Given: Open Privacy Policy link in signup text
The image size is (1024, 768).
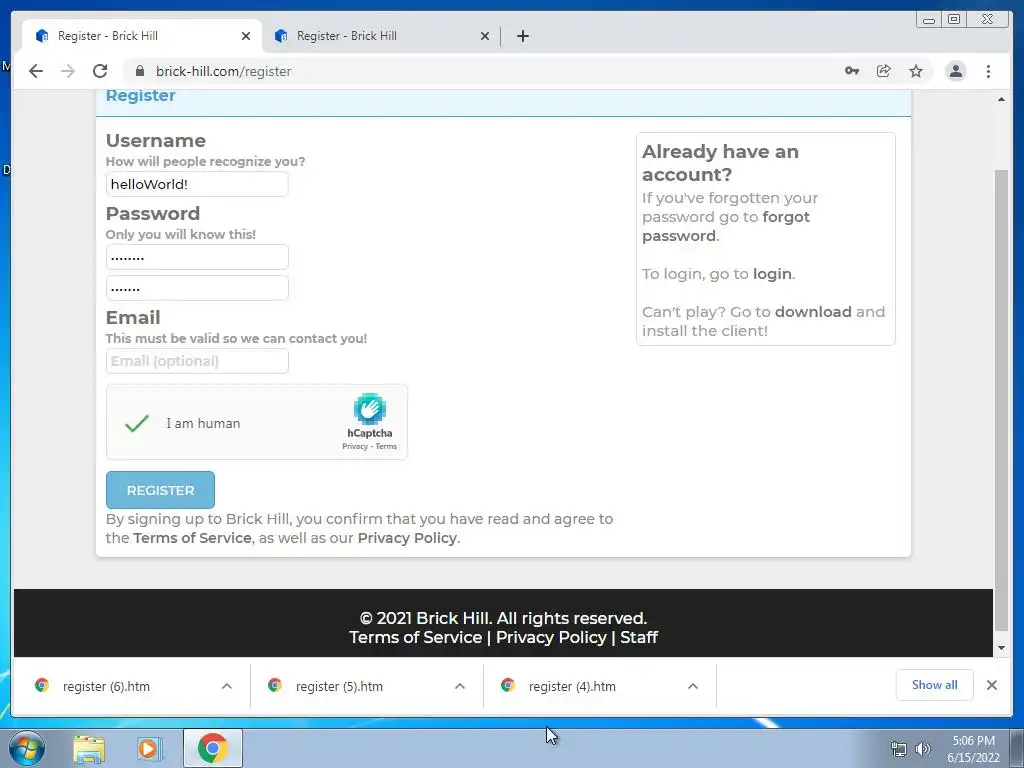Looking at the screenshot, I should pos(407,538).
